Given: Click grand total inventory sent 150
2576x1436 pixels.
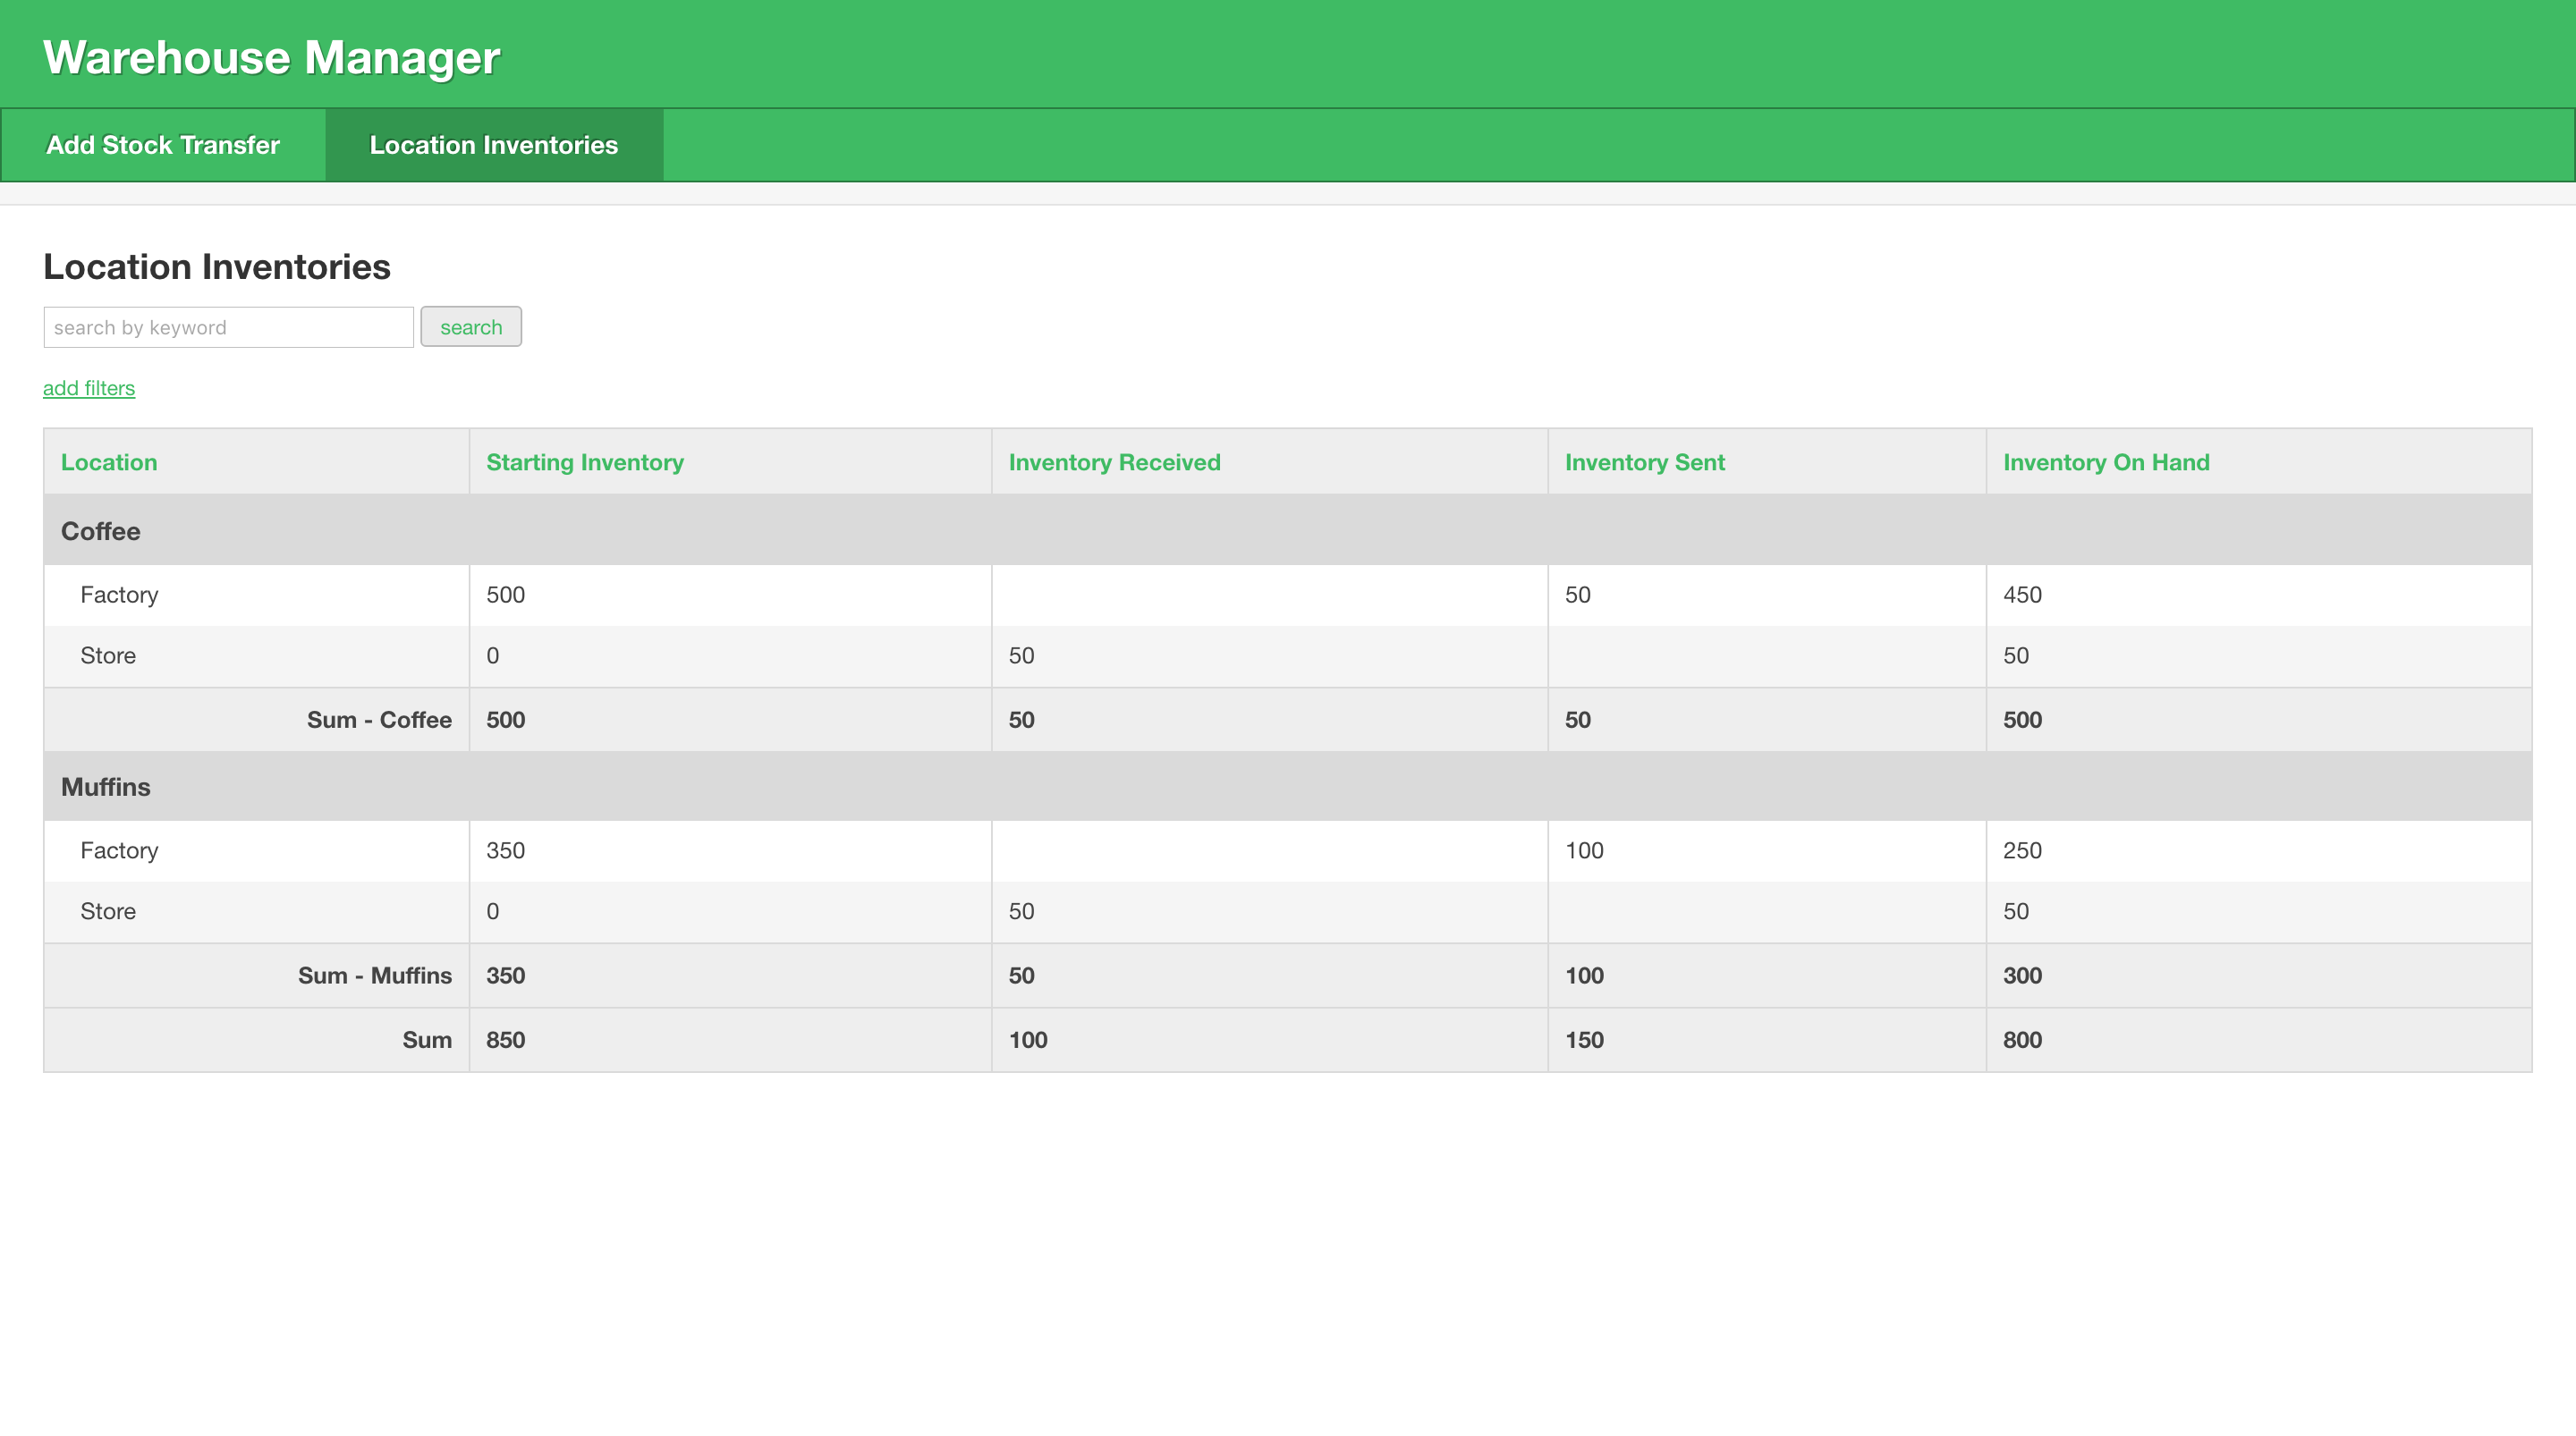Looking at the screenshot, I should [x=1584, y=1040].
